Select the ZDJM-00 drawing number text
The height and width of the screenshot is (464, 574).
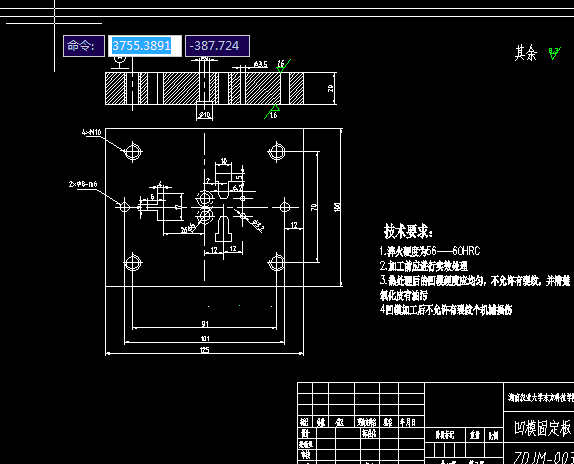(x=543, y=457)
